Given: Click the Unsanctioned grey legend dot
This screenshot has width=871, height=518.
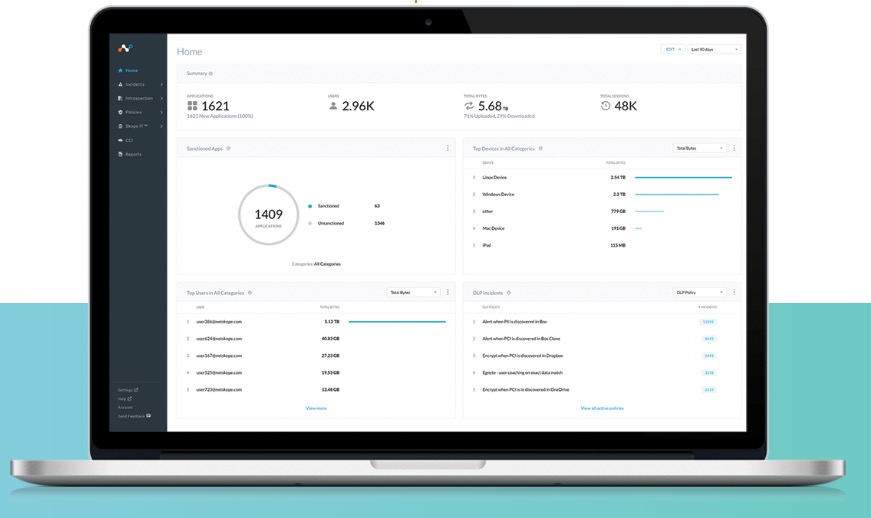Looking at the screenshot, I should 310,223.
